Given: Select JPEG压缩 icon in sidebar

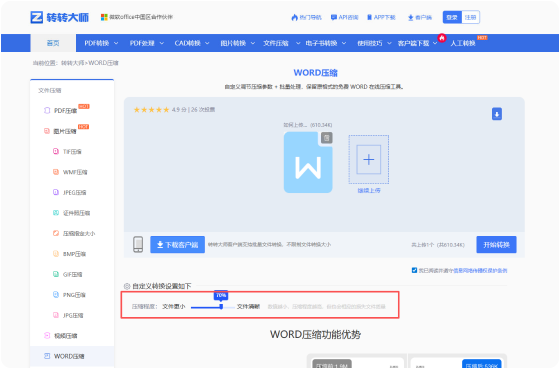Looking at the screenshot, I should (56, 192).
